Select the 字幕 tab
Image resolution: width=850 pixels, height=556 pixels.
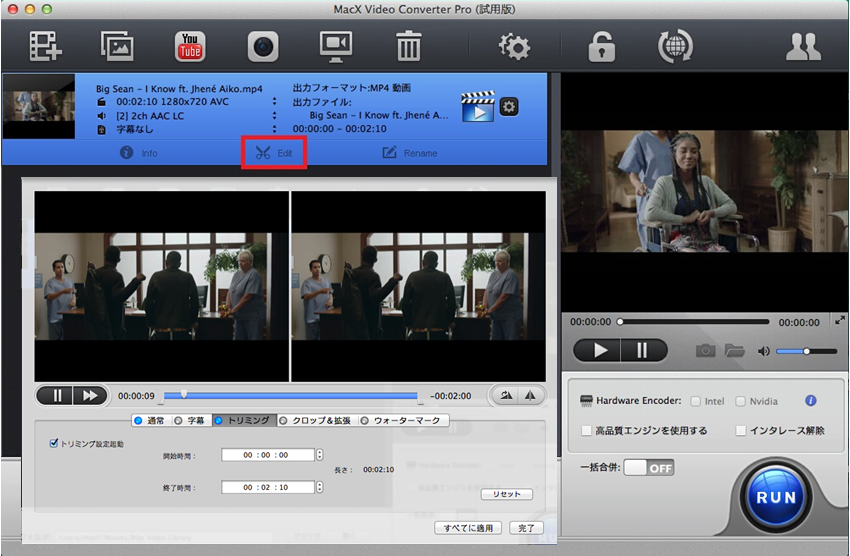[x=191, y=421]
